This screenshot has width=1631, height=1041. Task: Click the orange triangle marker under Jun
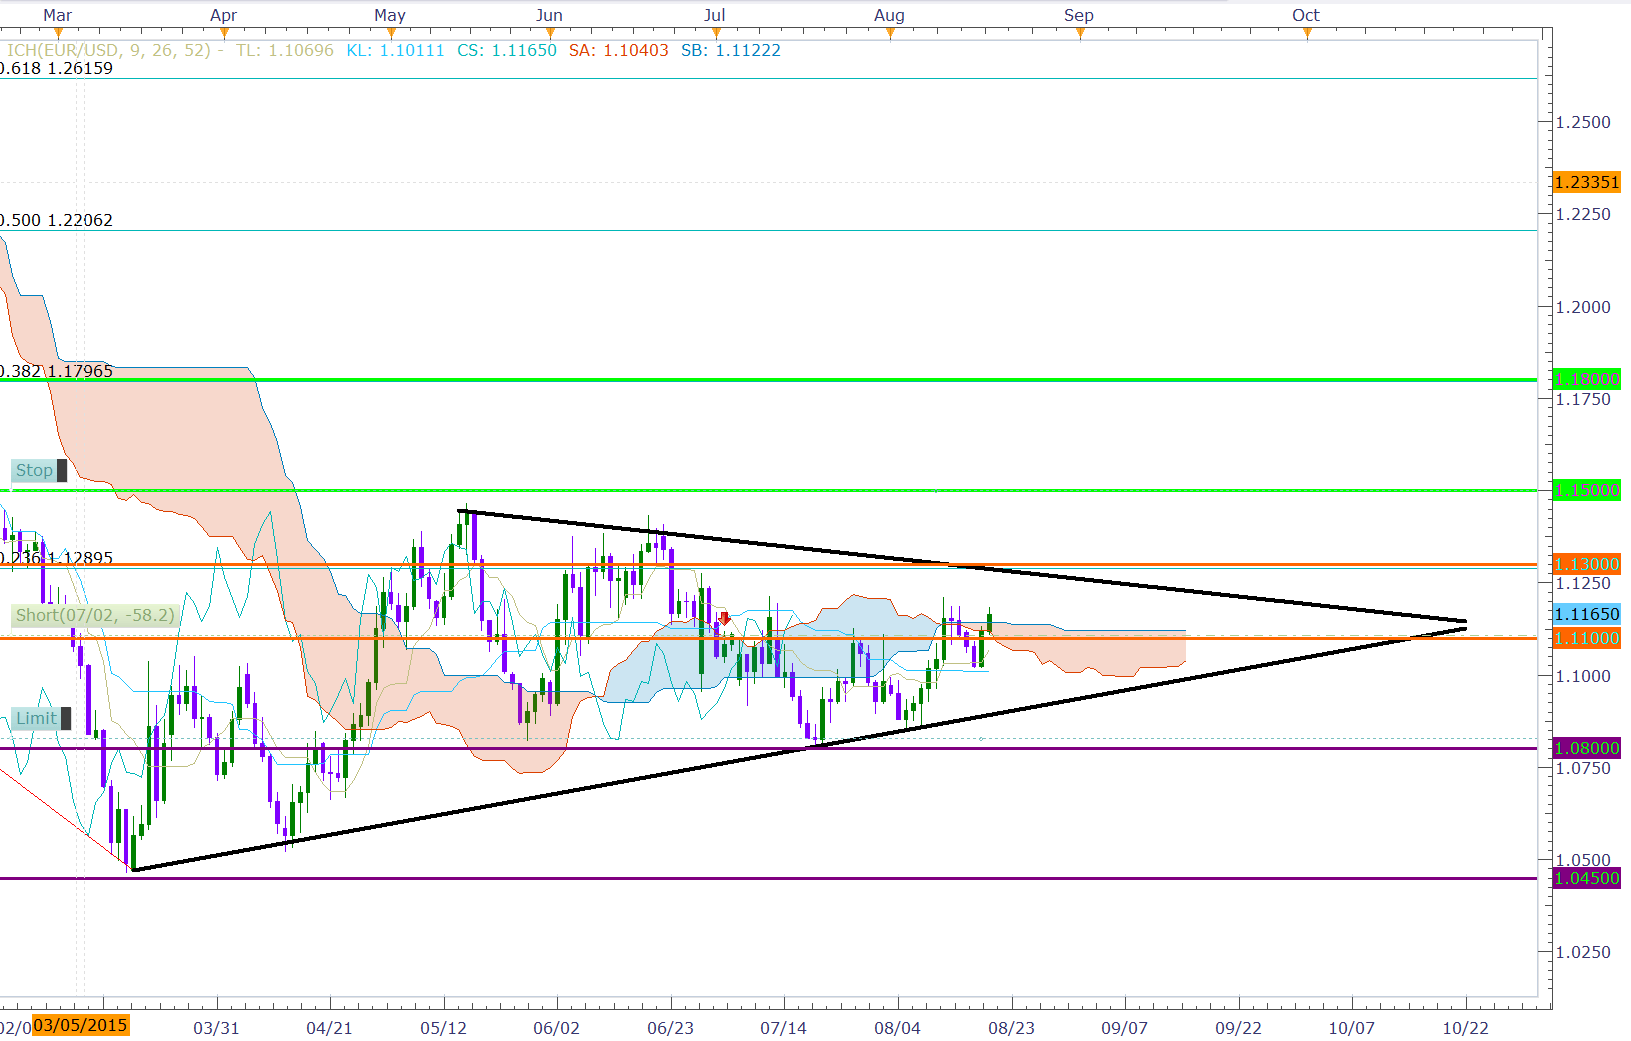click(x=551, y=34)
